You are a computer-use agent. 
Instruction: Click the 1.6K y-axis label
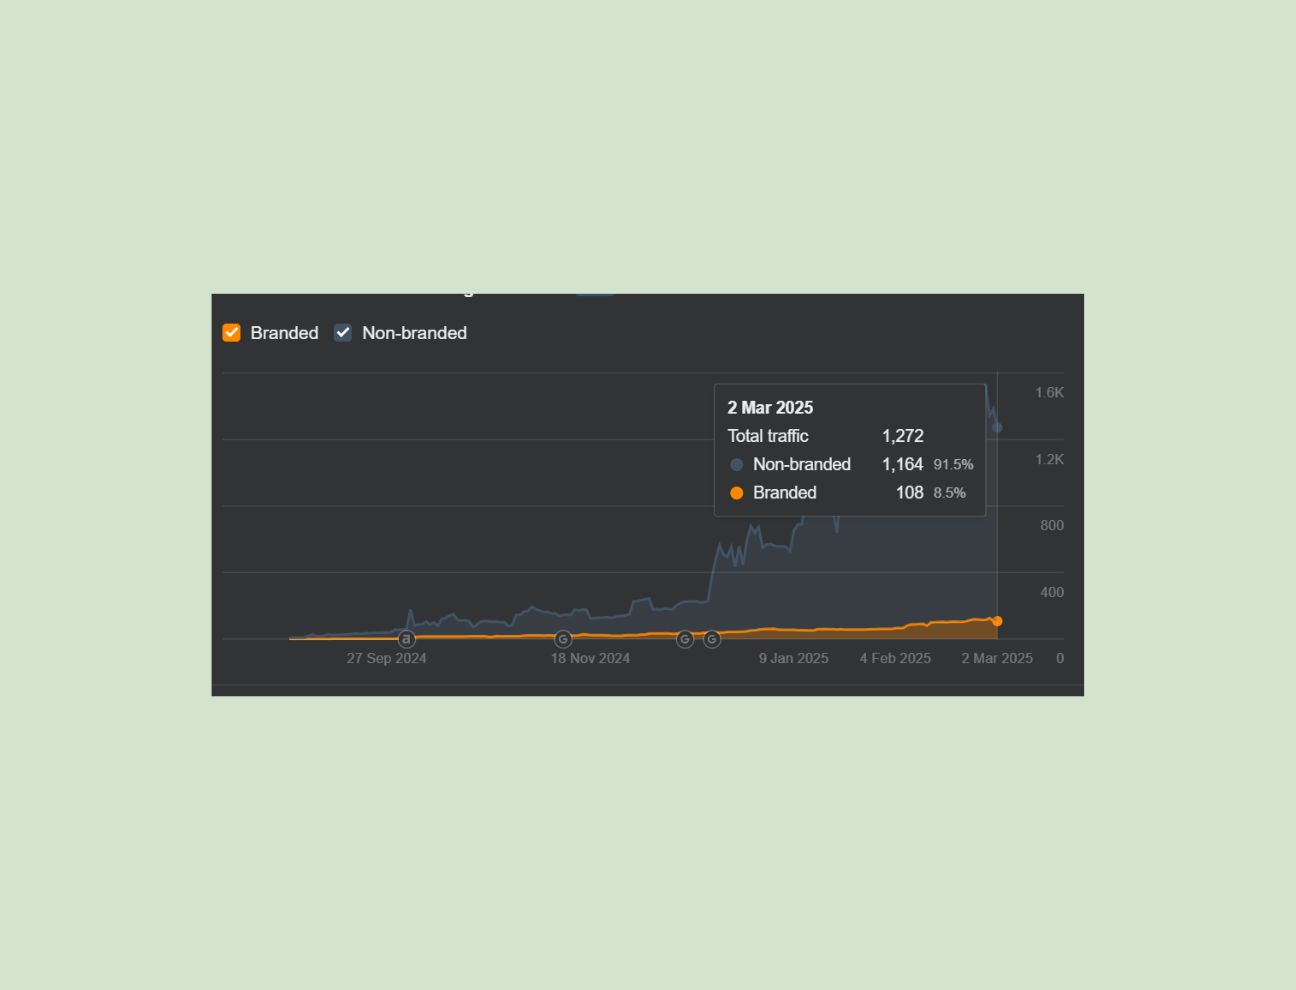coord(1049,393)
